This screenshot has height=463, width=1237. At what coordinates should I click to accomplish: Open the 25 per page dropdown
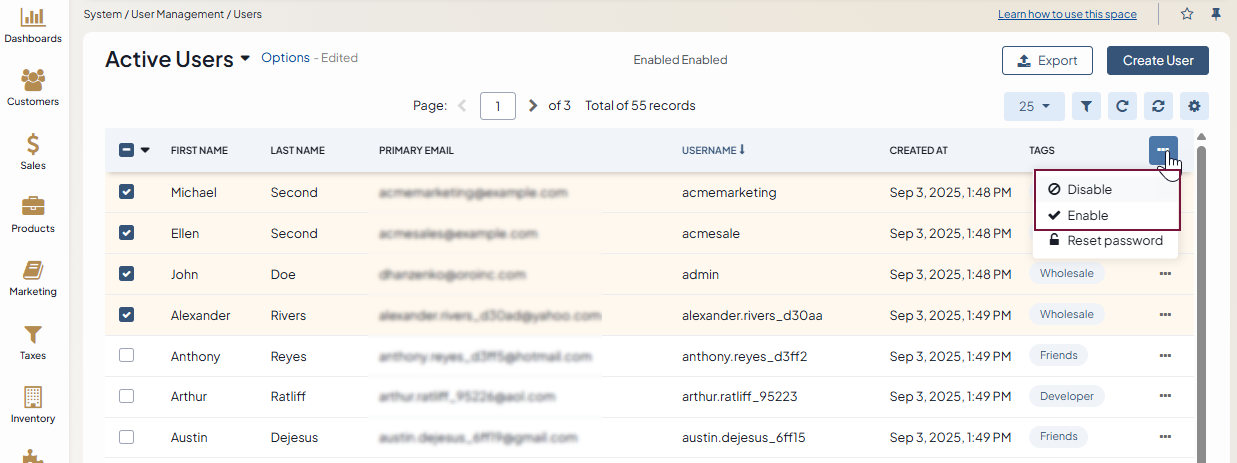pyautogui.click(x=1034, y=106)
